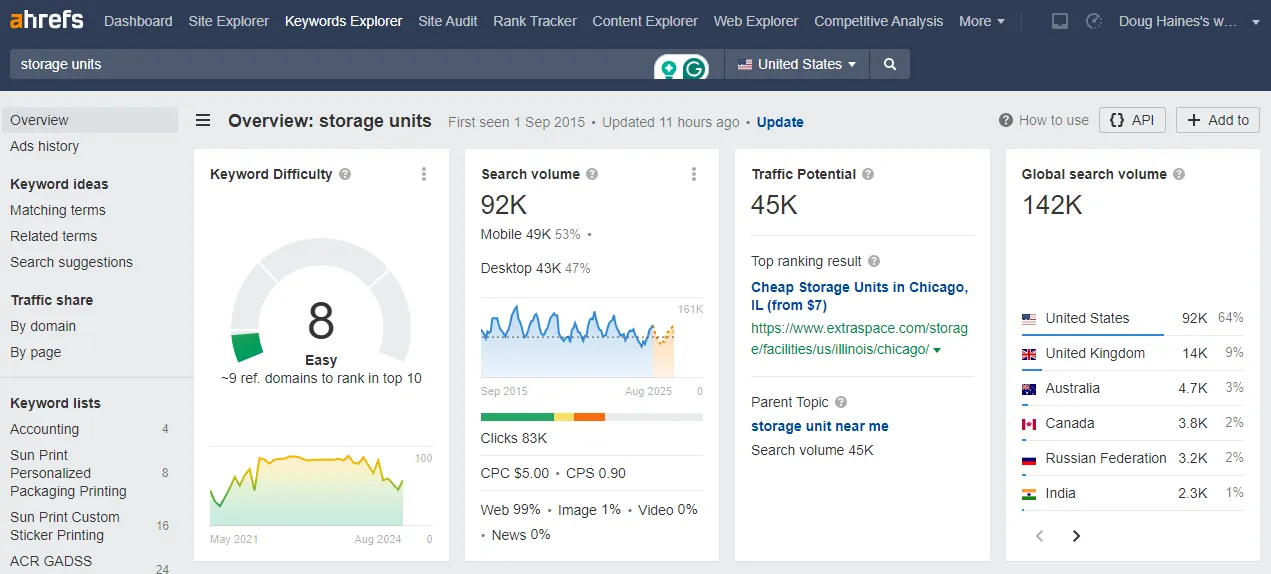Click the Canada flag icon
The image size is (1271, 574).
point(1029,424)
